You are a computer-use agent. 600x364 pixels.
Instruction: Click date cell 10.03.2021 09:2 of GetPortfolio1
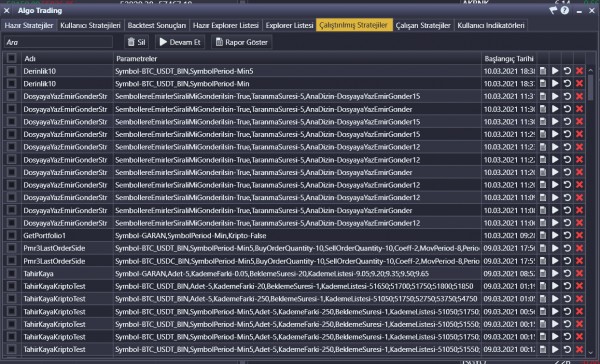509,235
